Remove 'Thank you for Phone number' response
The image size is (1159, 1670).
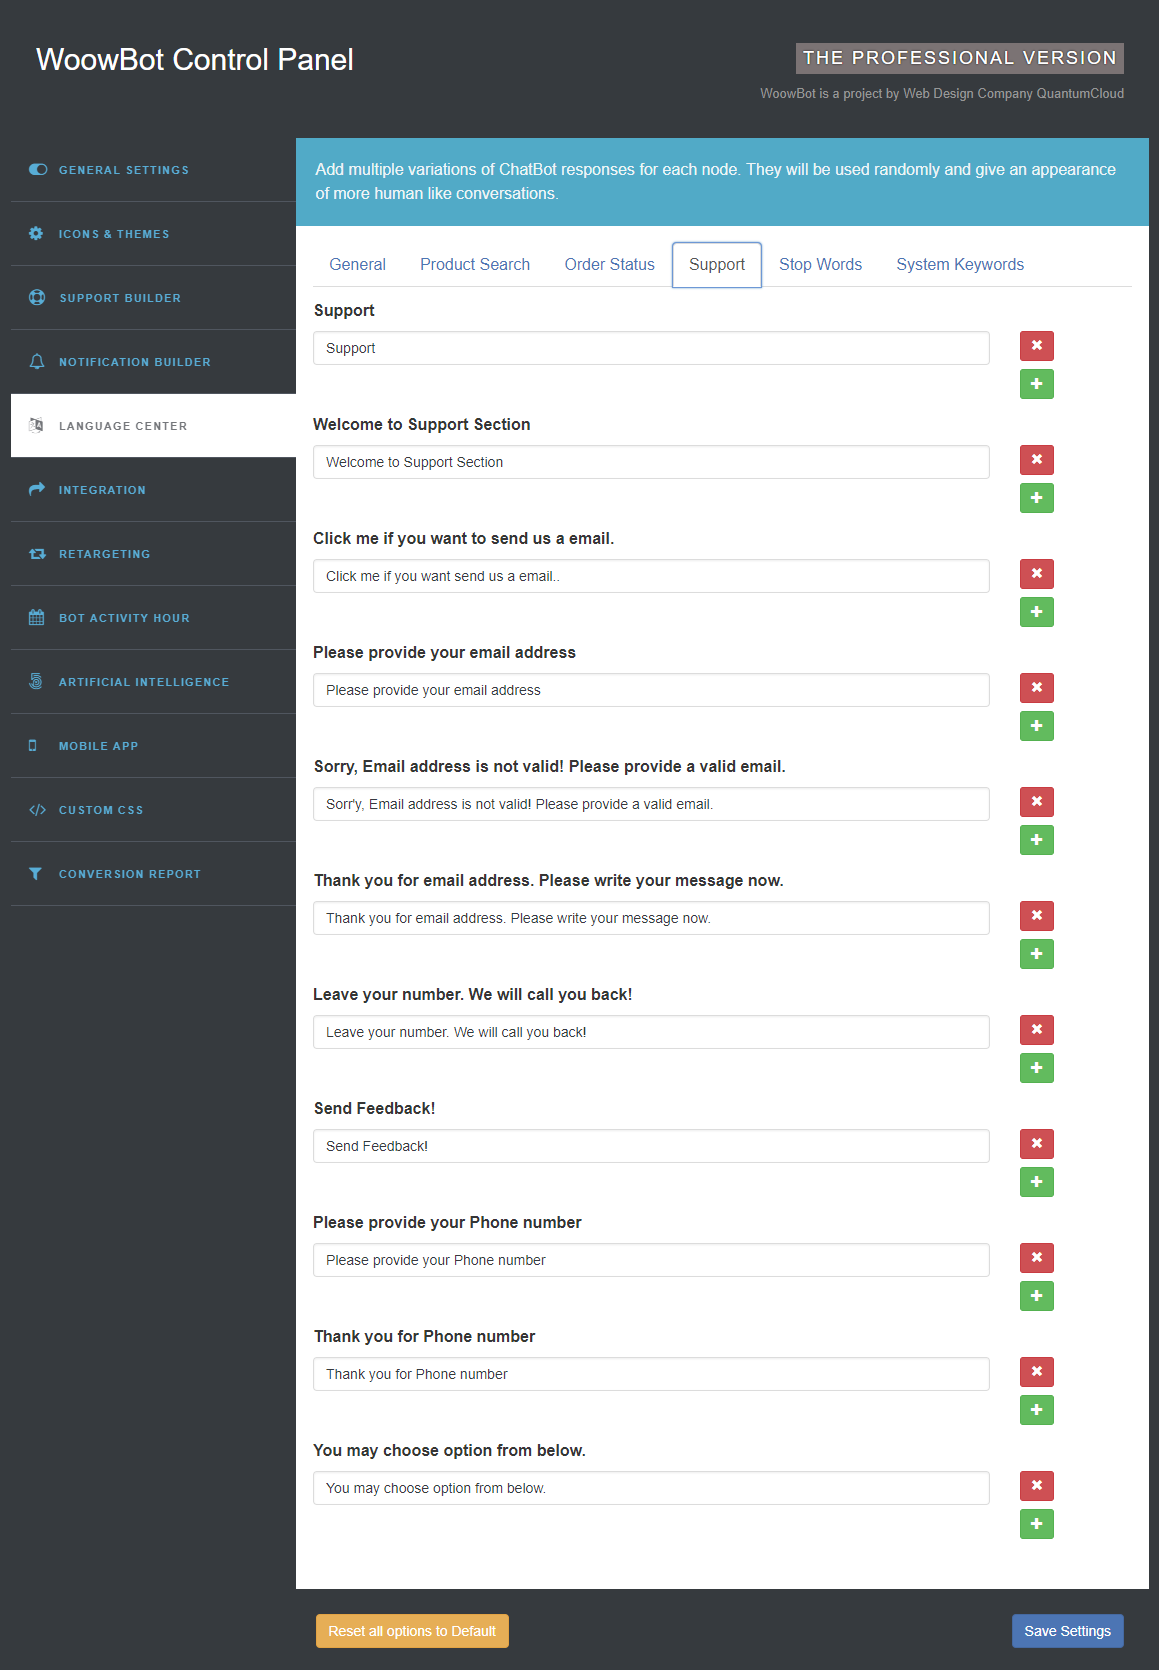(1037, 1371)
